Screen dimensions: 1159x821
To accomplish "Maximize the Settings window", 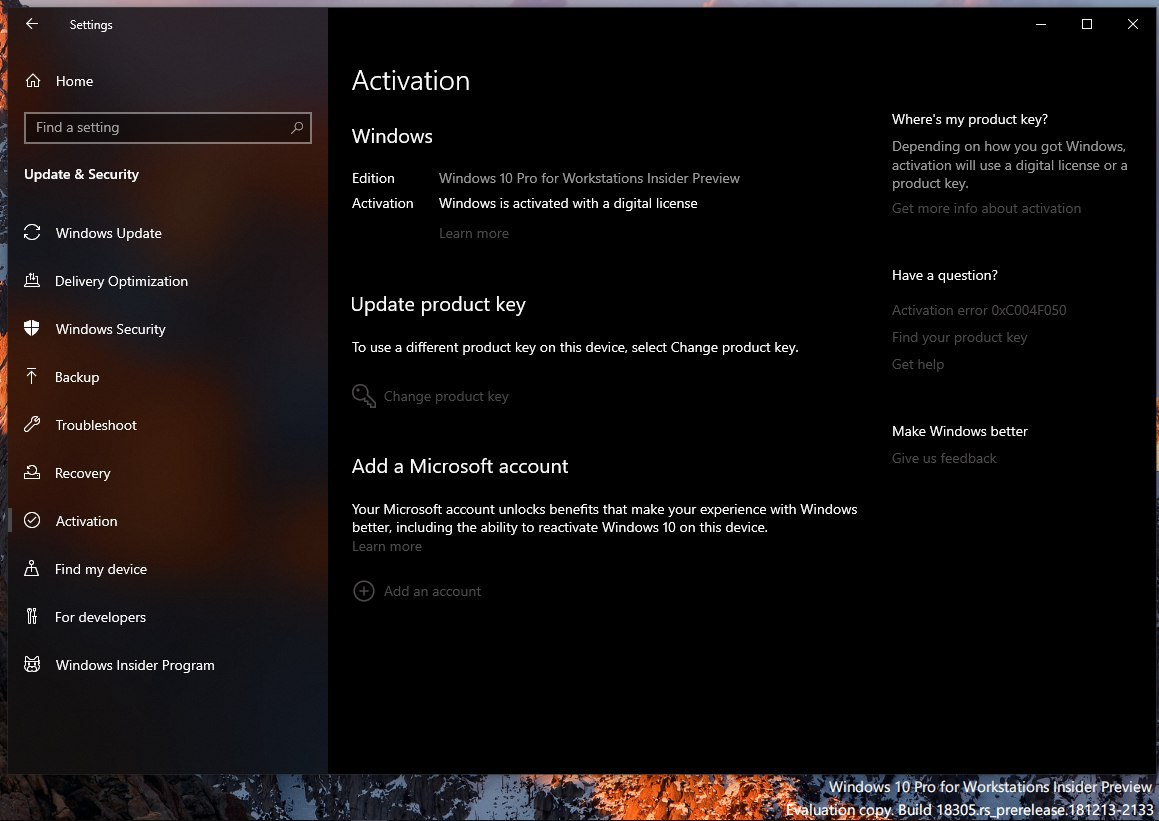I will pos(1087,24).
